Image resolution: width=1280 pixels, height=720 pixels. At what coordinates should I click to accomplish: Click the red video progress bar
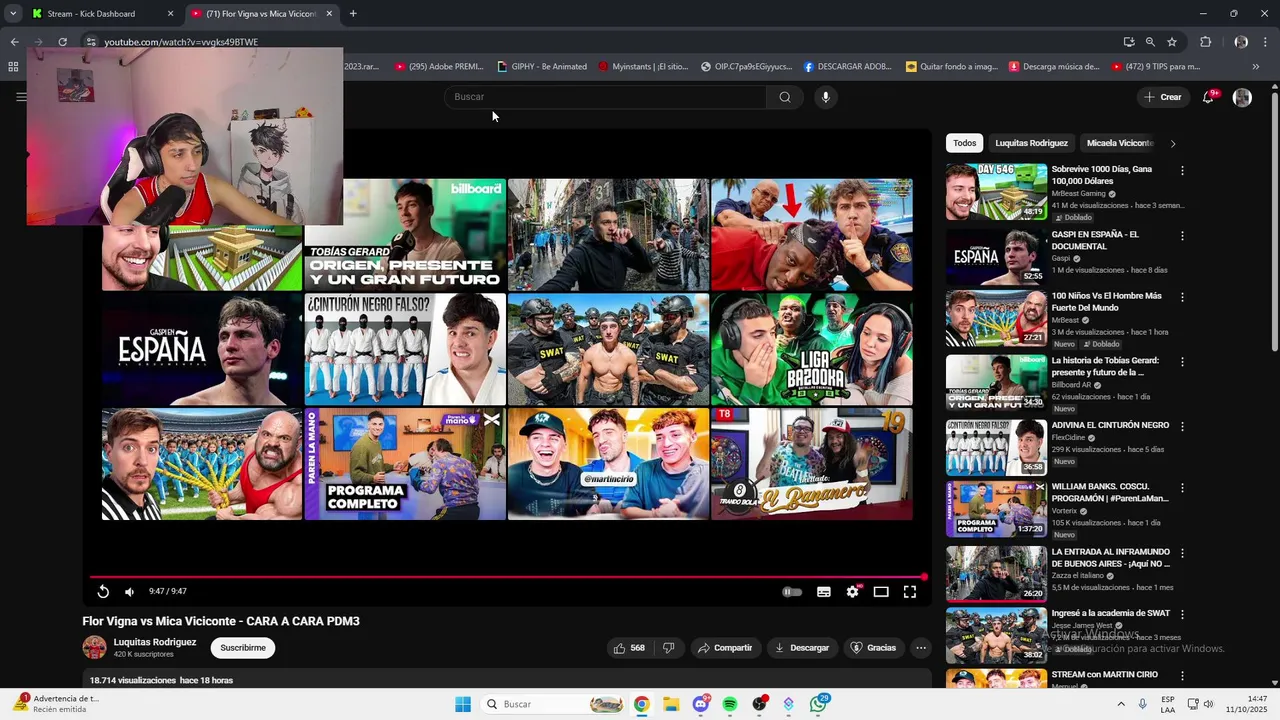point(508,576)
